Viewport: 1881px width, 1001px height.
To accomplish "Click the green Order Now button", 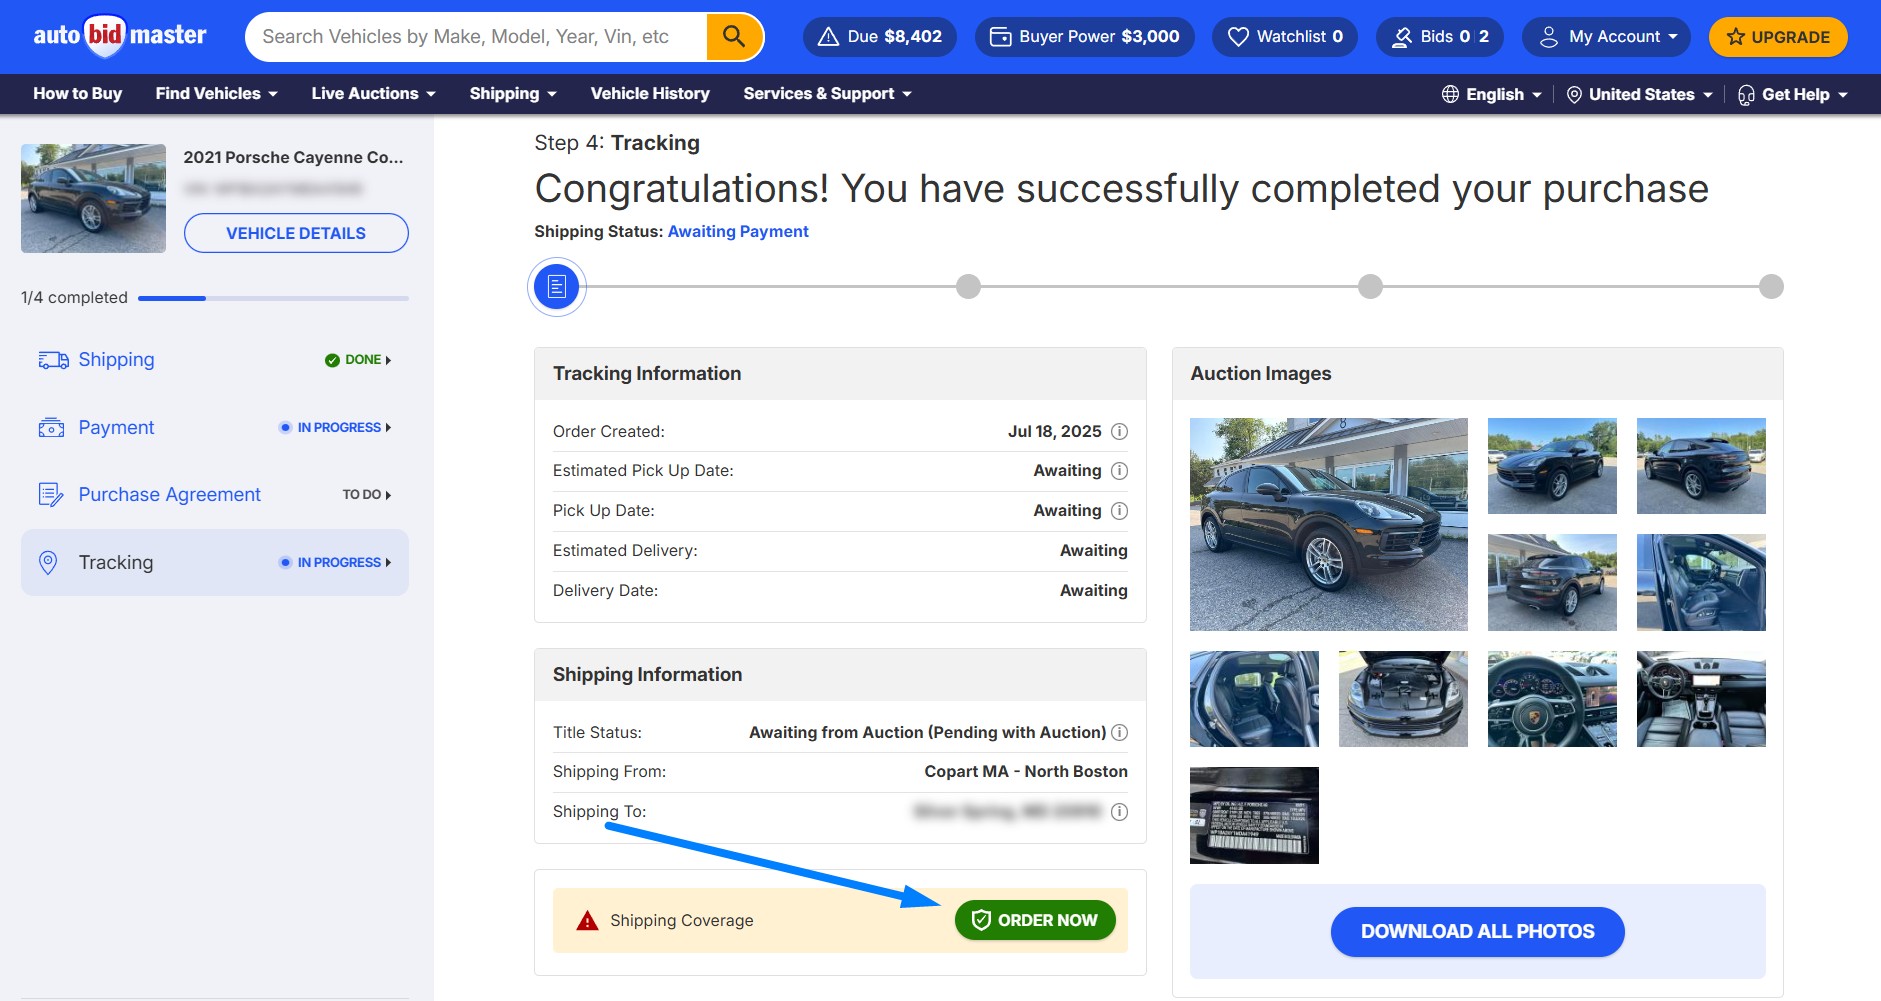I will click(x=1035, y=920).
